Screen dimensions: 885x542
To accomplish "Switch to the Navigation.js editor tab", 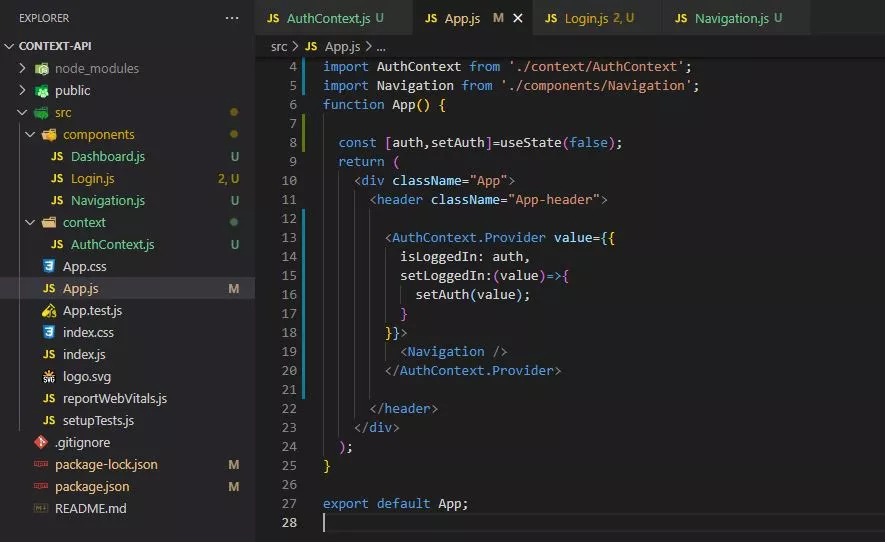I will tap(737, 18).
